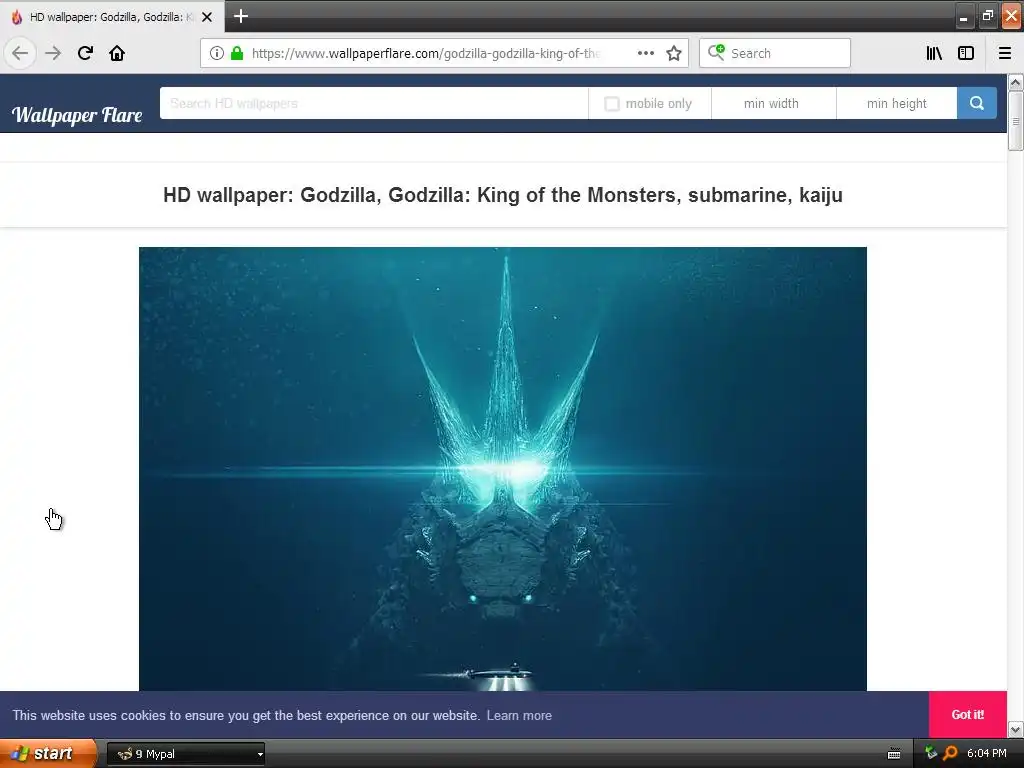Go forward with the forward arrow
1024x768 pixels.
[x=53, y=53]
